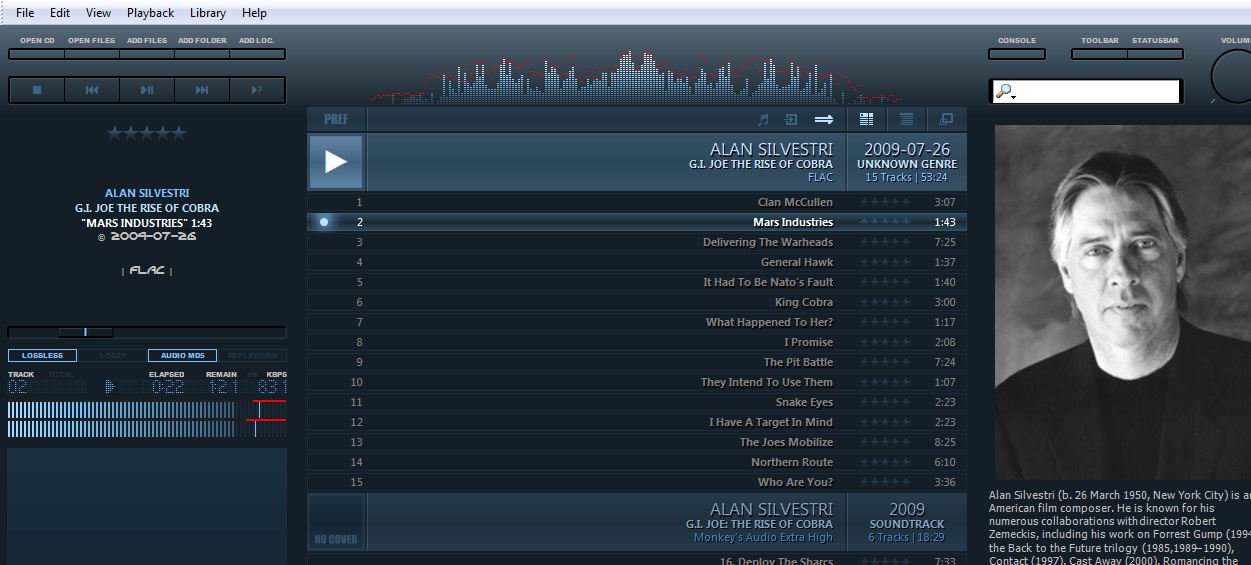Select track The Pit Battle
The image size is (1251, 565).
[637, 362]
